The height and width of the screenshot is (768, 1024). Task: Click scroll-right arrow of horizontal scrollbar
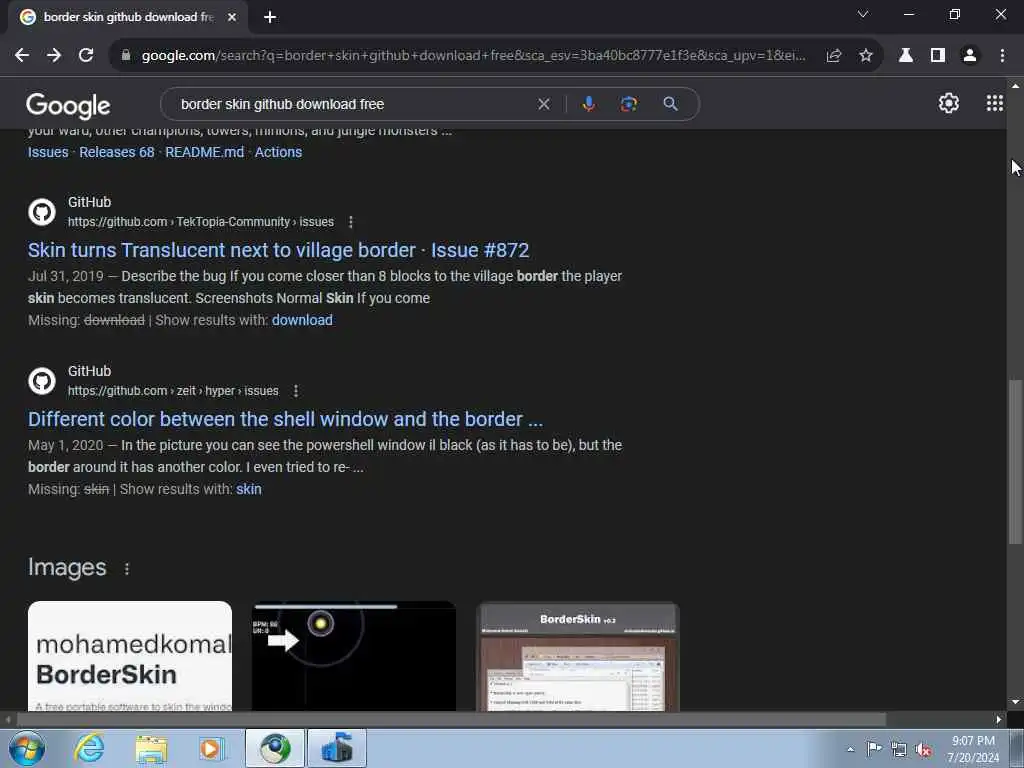[x=999, y=719]
